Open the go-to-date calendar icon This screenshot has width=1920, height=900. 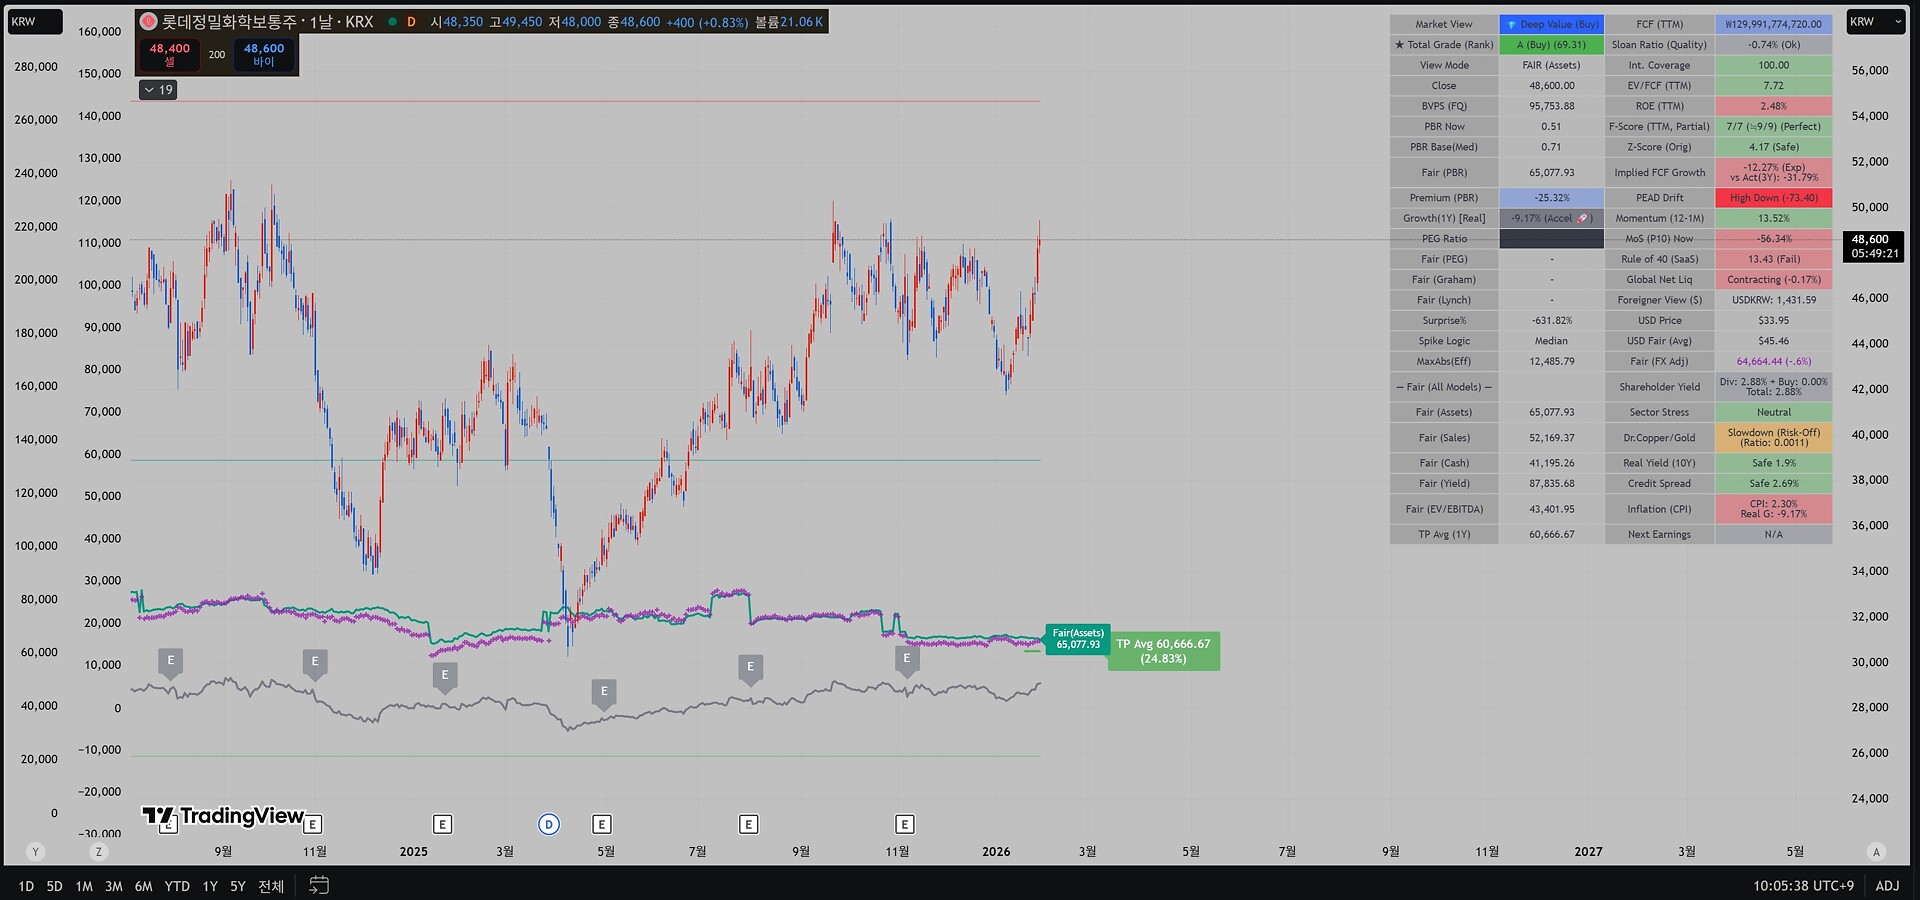319,885
